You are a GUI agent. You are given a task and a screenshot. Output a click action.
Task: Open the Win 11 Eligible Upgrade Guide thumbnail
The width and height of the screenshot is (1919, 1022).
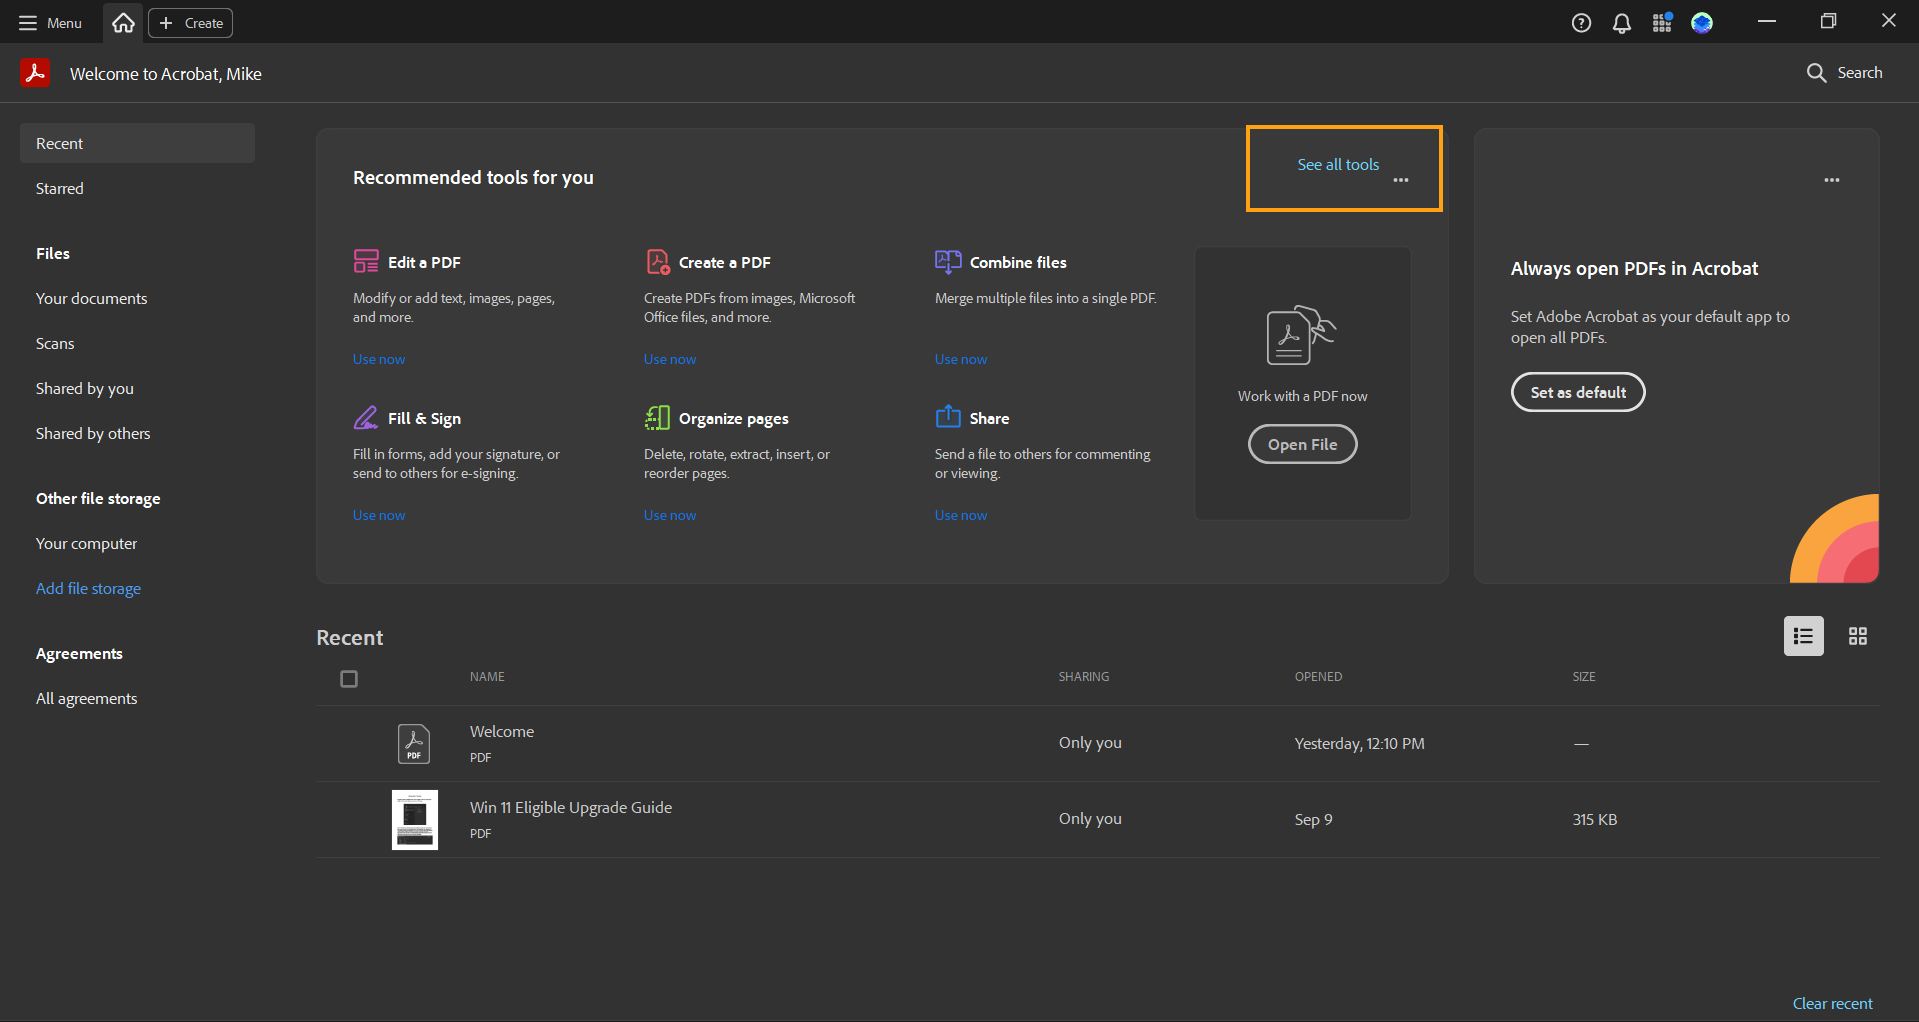point(414,820)
